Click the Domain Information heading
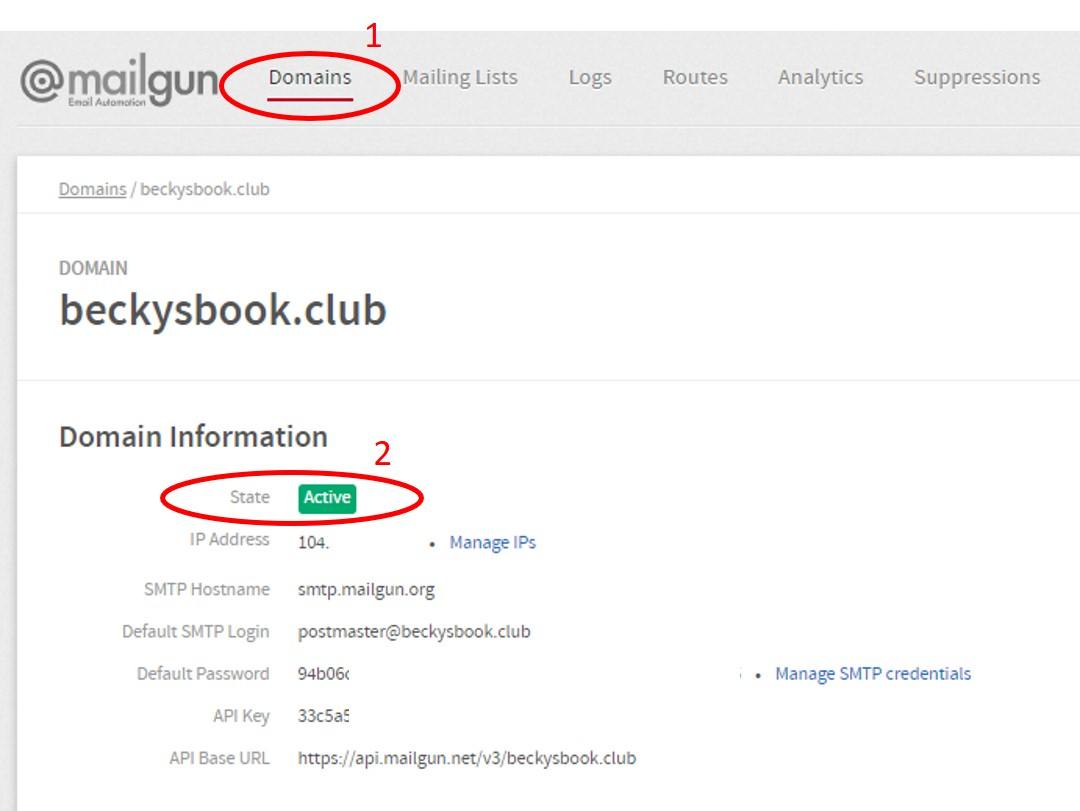The width and height of the screenshot is (1080, 811). [x=194, y=437]
